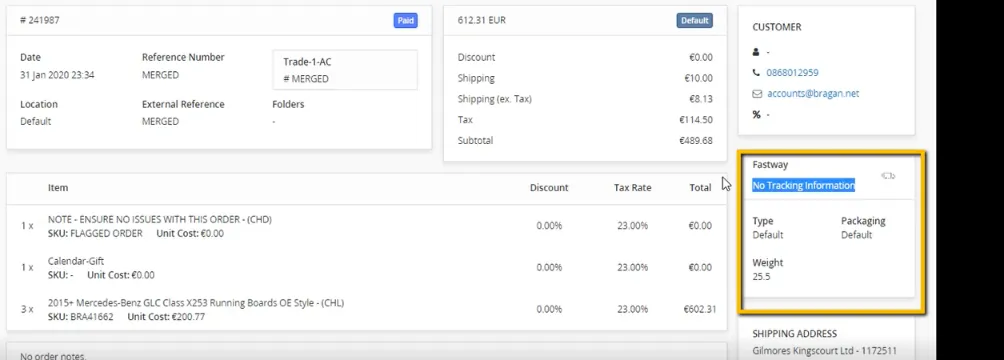Screen dimensions: 1004x360
Task: Click the Tax Rate column header
Action: [633, 188]
